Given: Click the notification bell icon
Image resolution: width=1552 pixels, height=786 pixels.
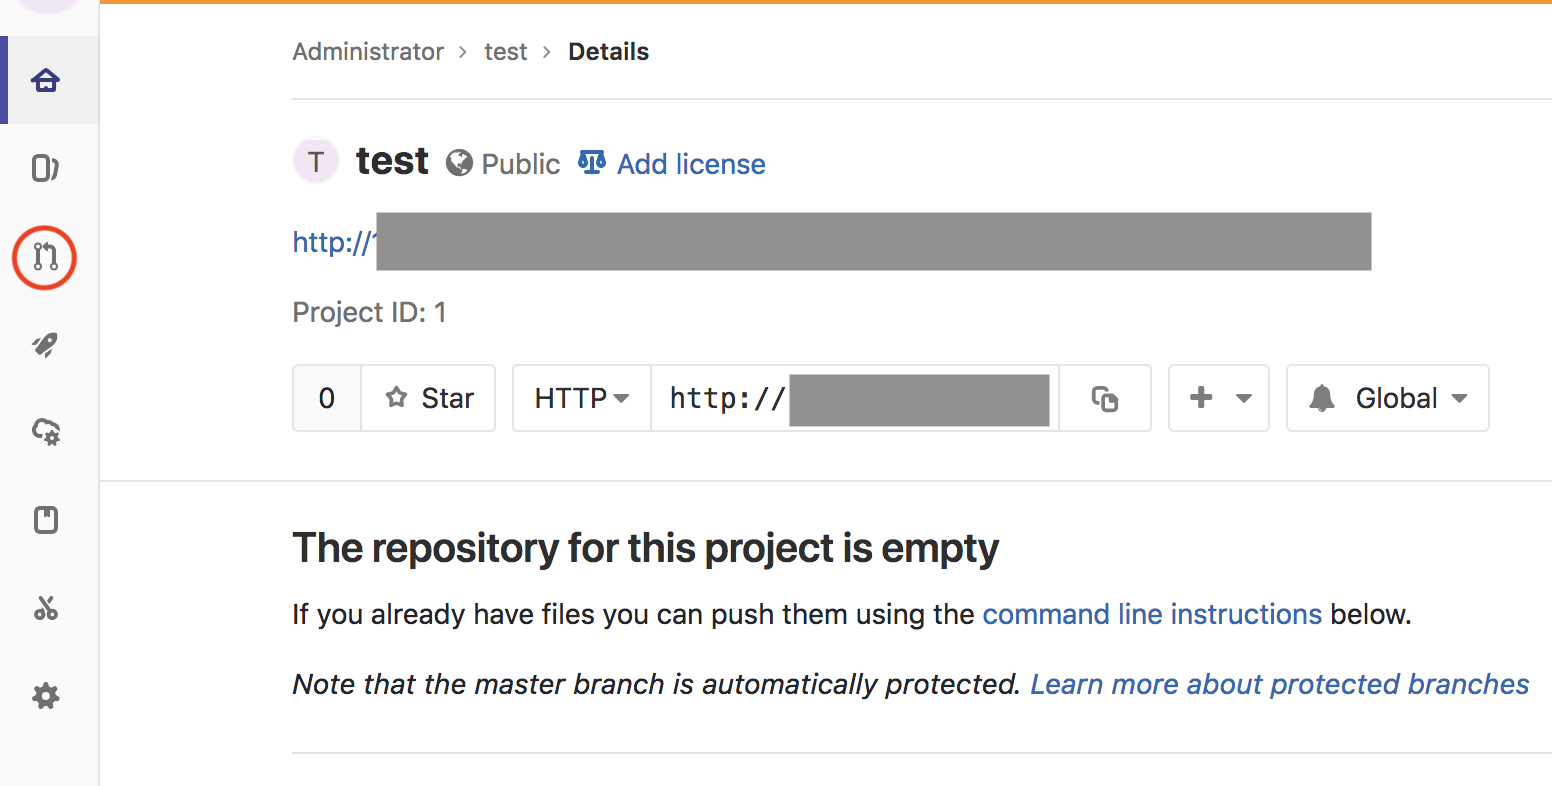Looking at the screenshot, I should 1322,398.
